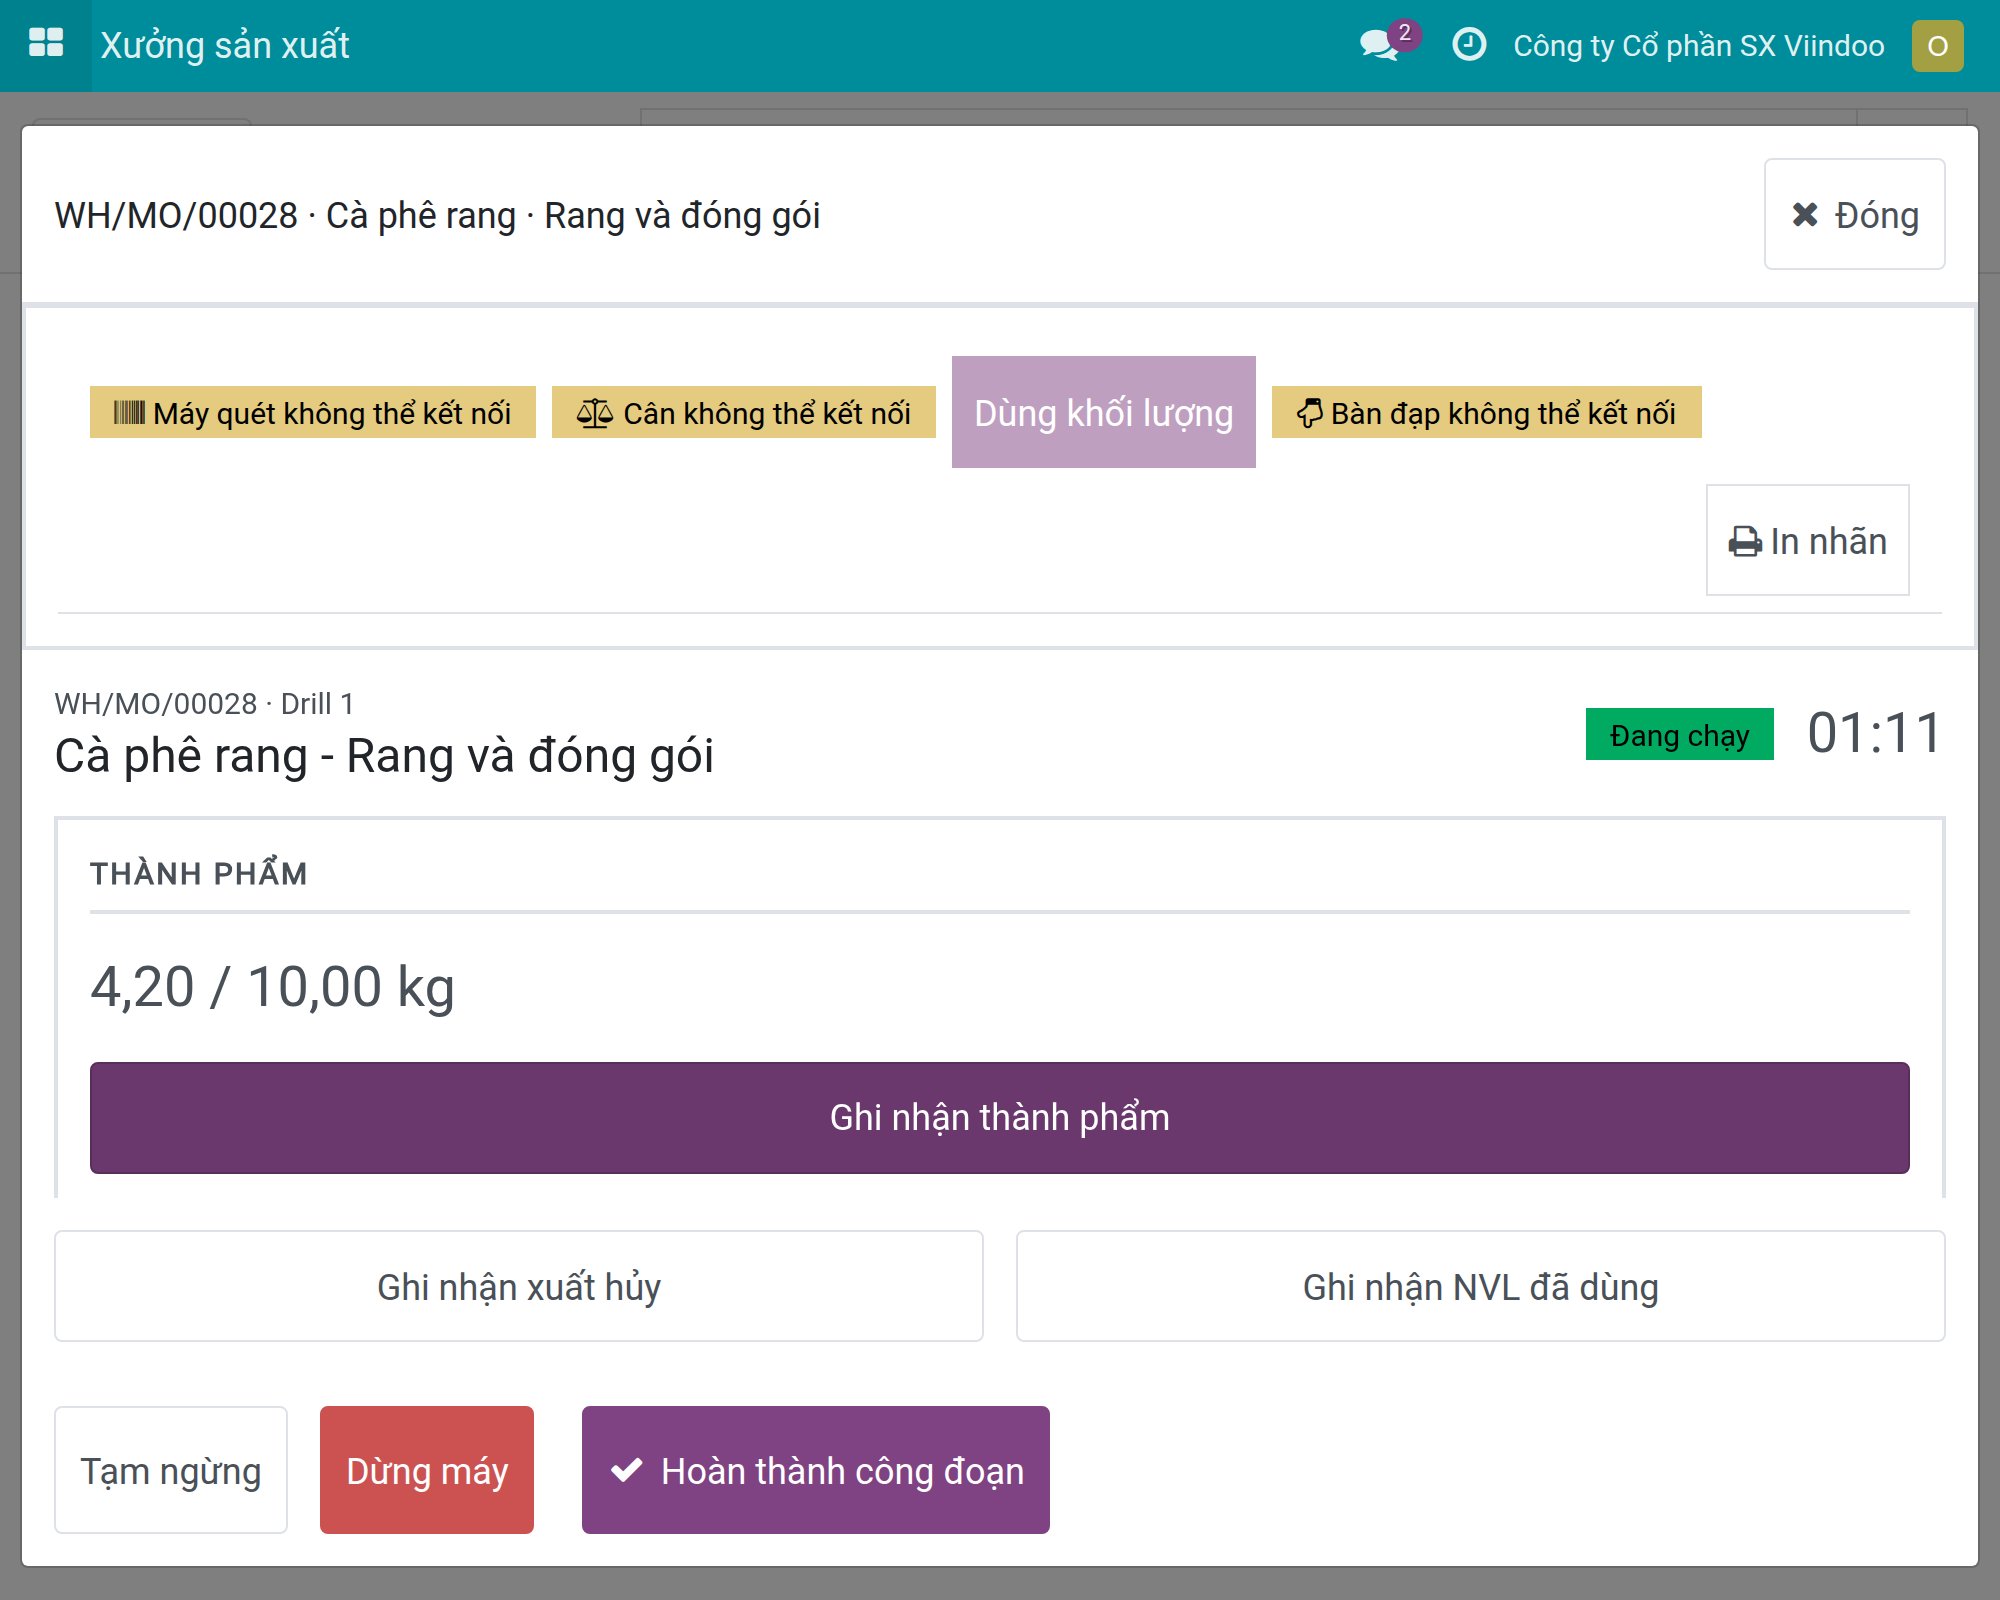Click the Dùng khối lượng button

[x=1103, y=412]
